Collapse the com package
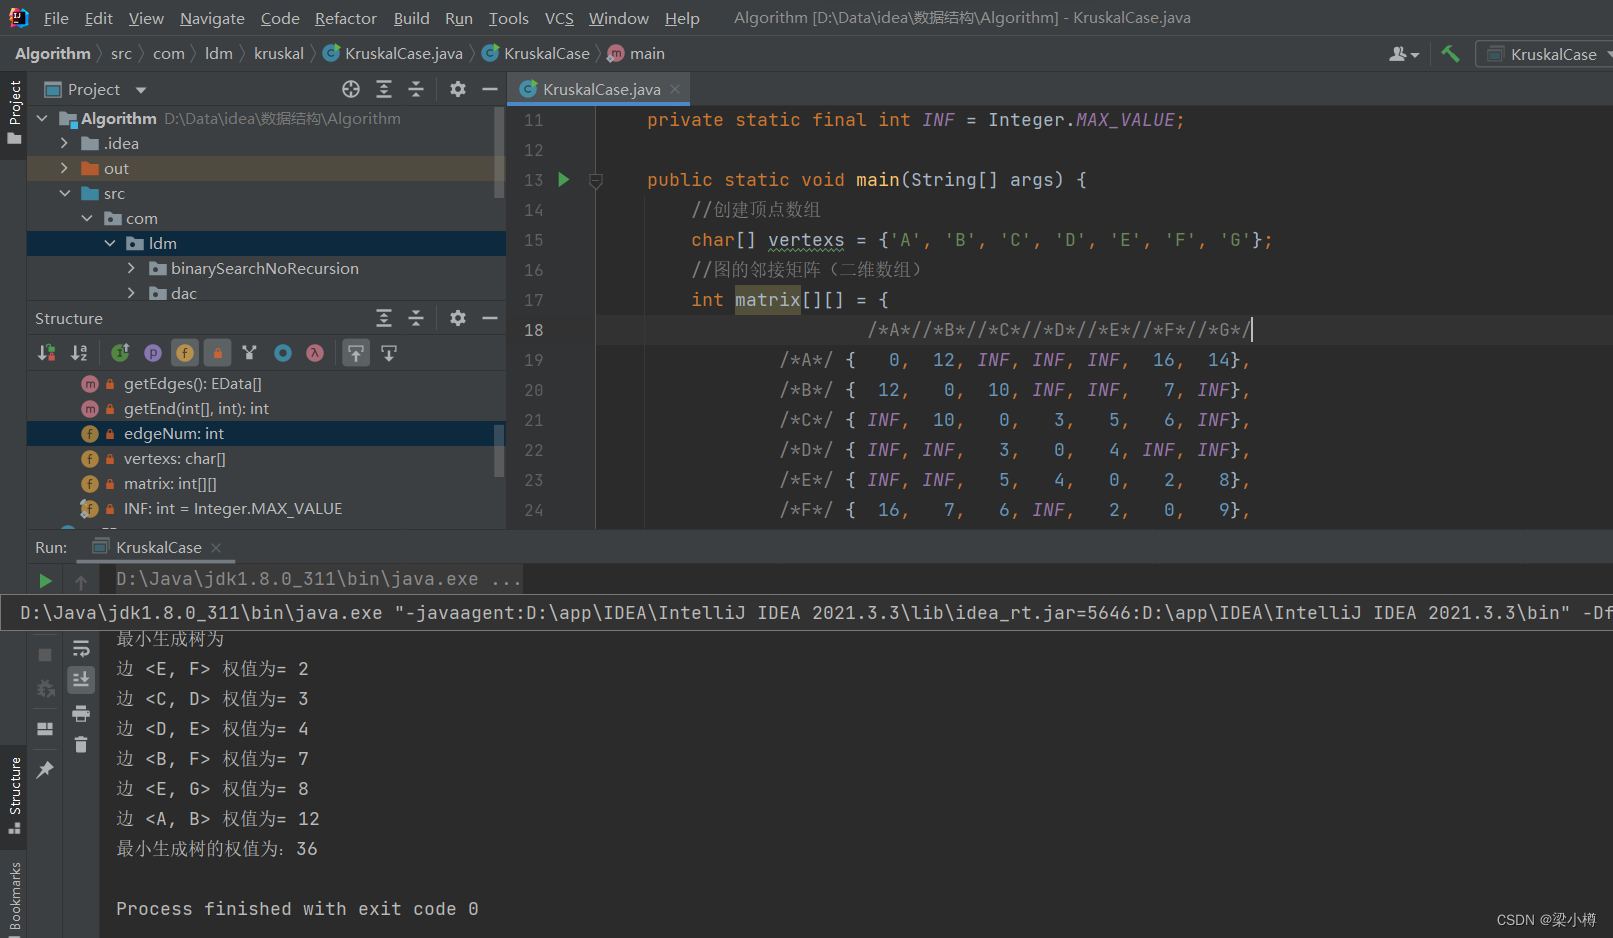 tap(87, 218)
